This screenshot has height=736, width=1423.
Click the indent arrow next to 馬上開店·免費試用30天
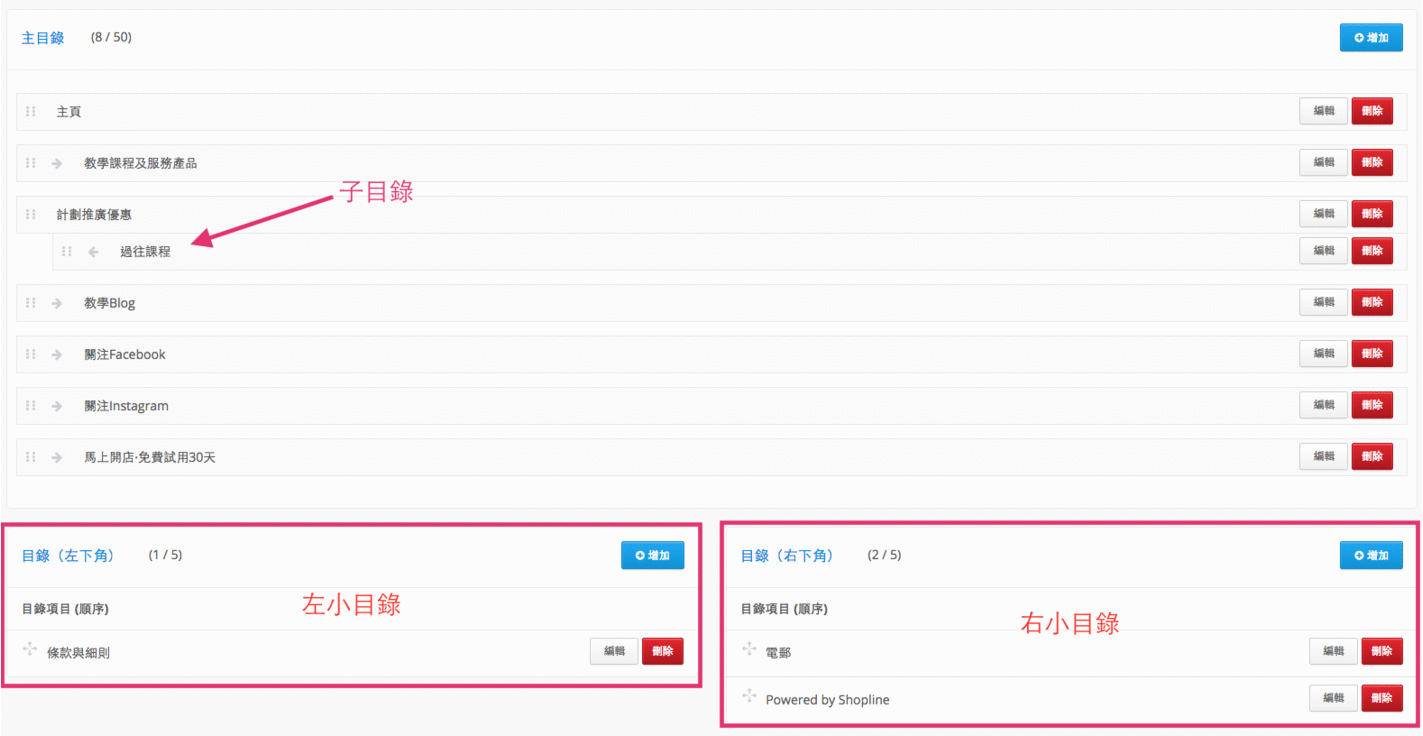[x=57, y=457]
